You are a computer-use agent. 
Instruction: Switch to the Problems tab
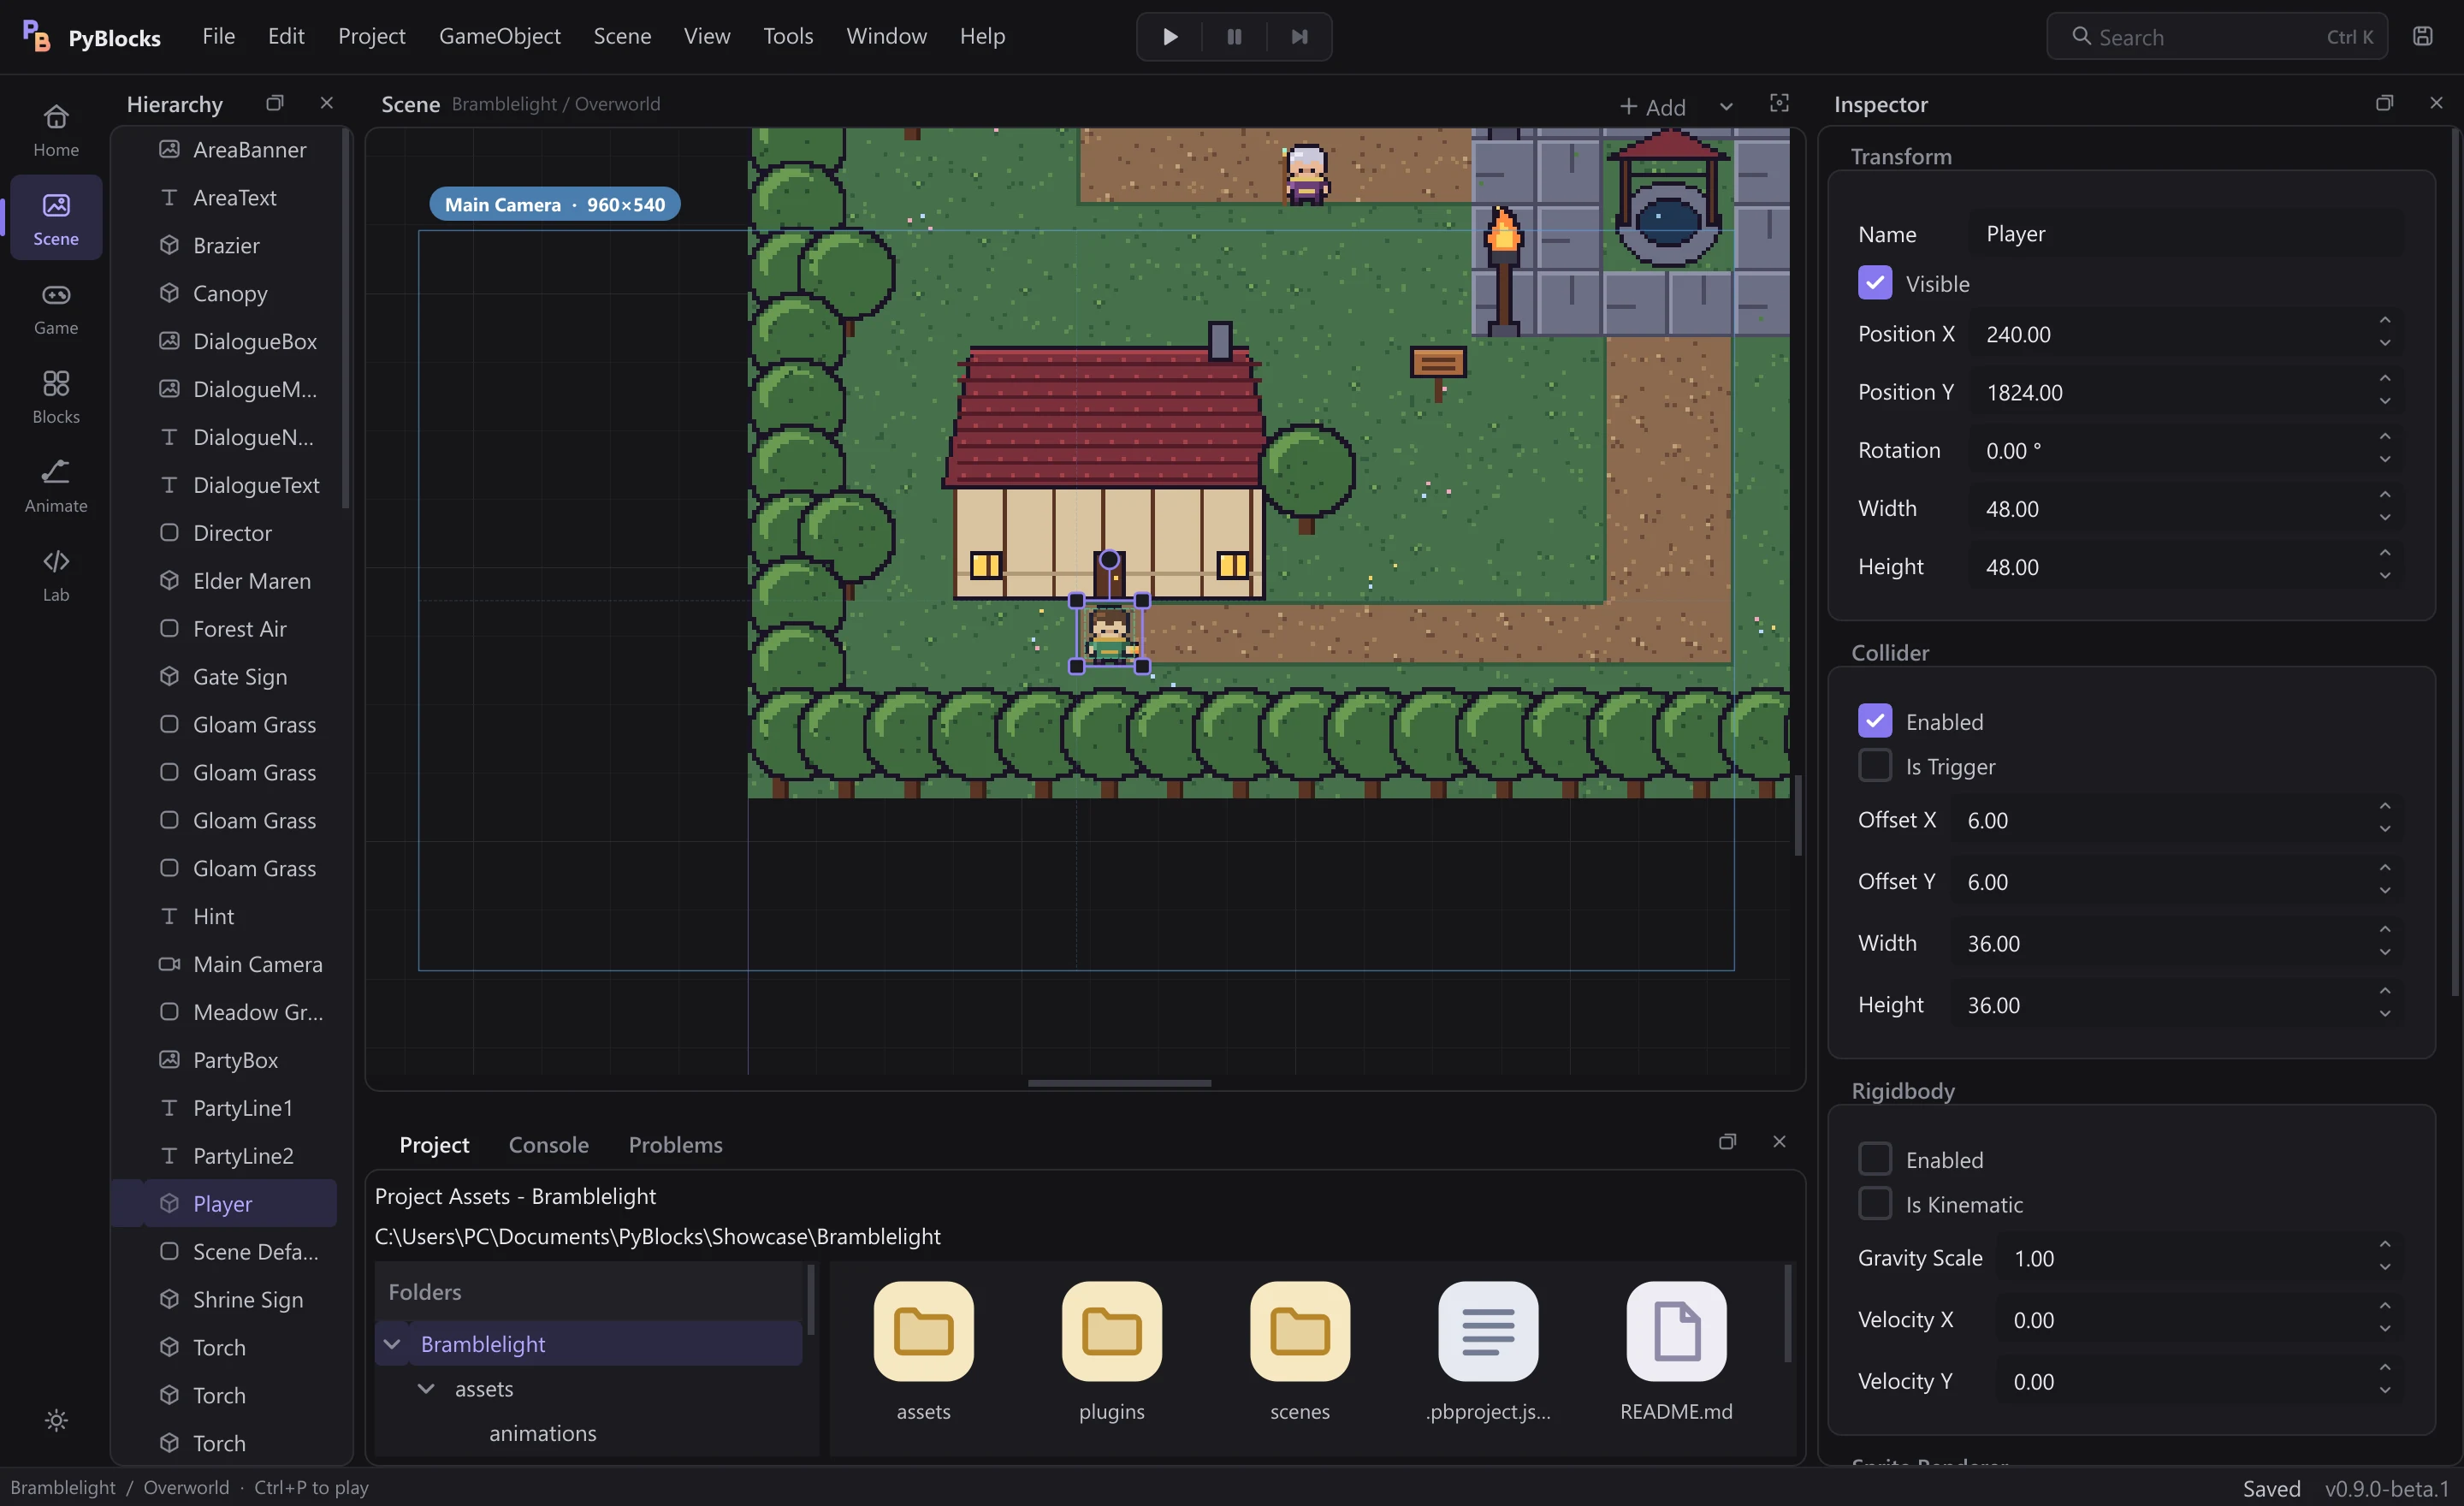click(675, 1144)
